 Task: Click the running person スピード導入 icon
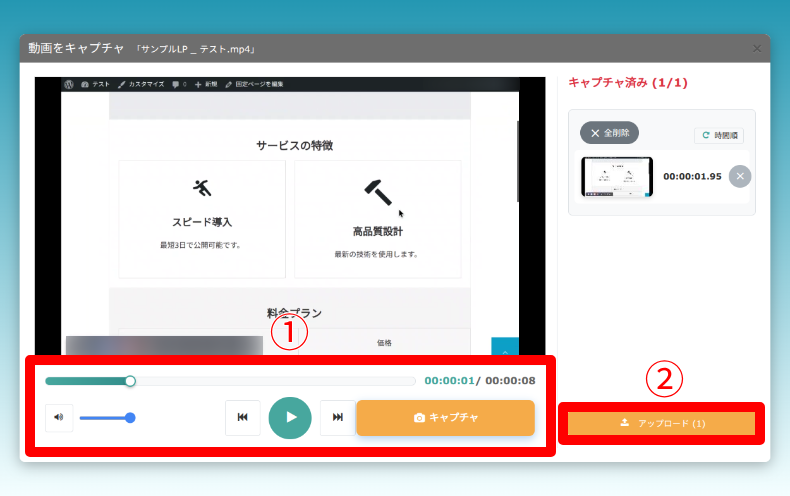point(202,188)
